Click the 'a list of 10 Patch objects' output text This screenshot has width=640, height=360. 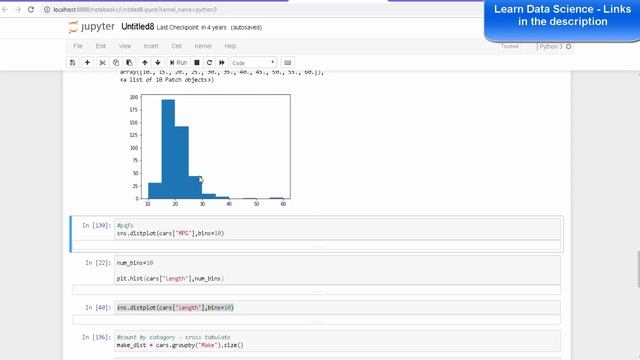click(x=167, y=80)
